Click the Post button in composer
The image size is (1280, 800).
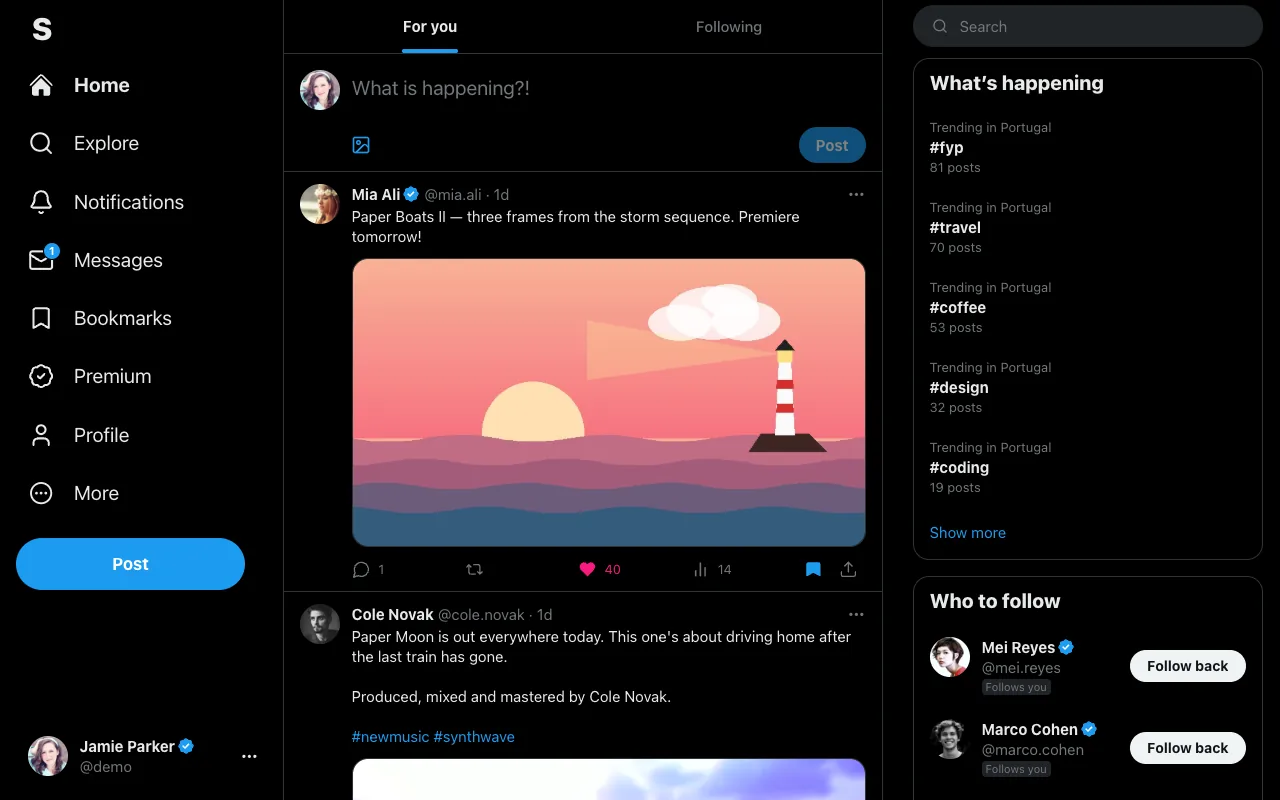coord(832,146)
